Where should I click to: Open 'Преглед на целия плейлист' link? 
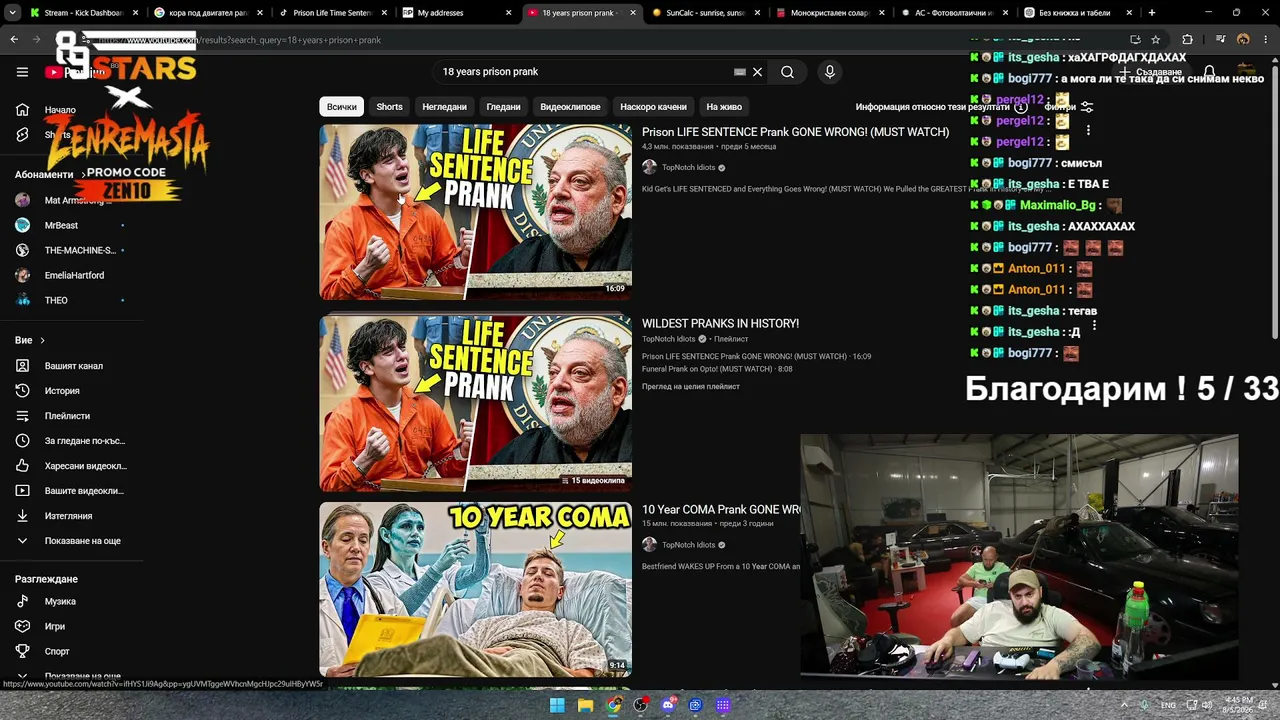click(x=691, y=386)
